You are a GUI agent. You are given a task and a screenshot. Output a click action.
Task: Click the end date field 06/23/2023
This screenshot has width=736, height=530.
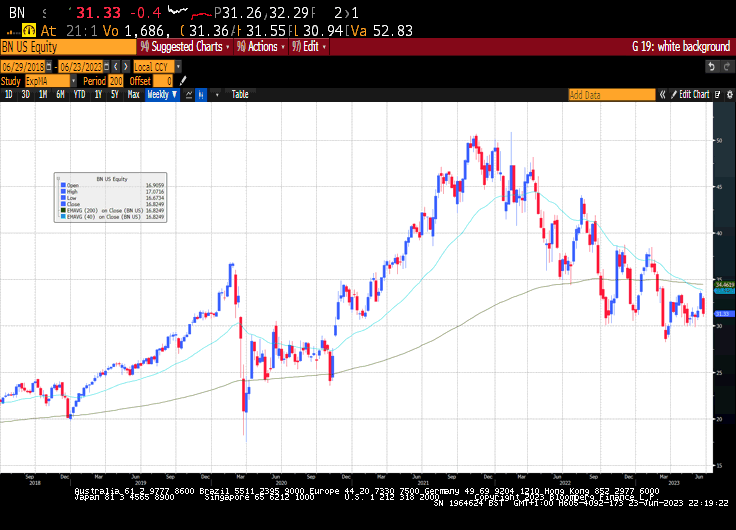81,67
